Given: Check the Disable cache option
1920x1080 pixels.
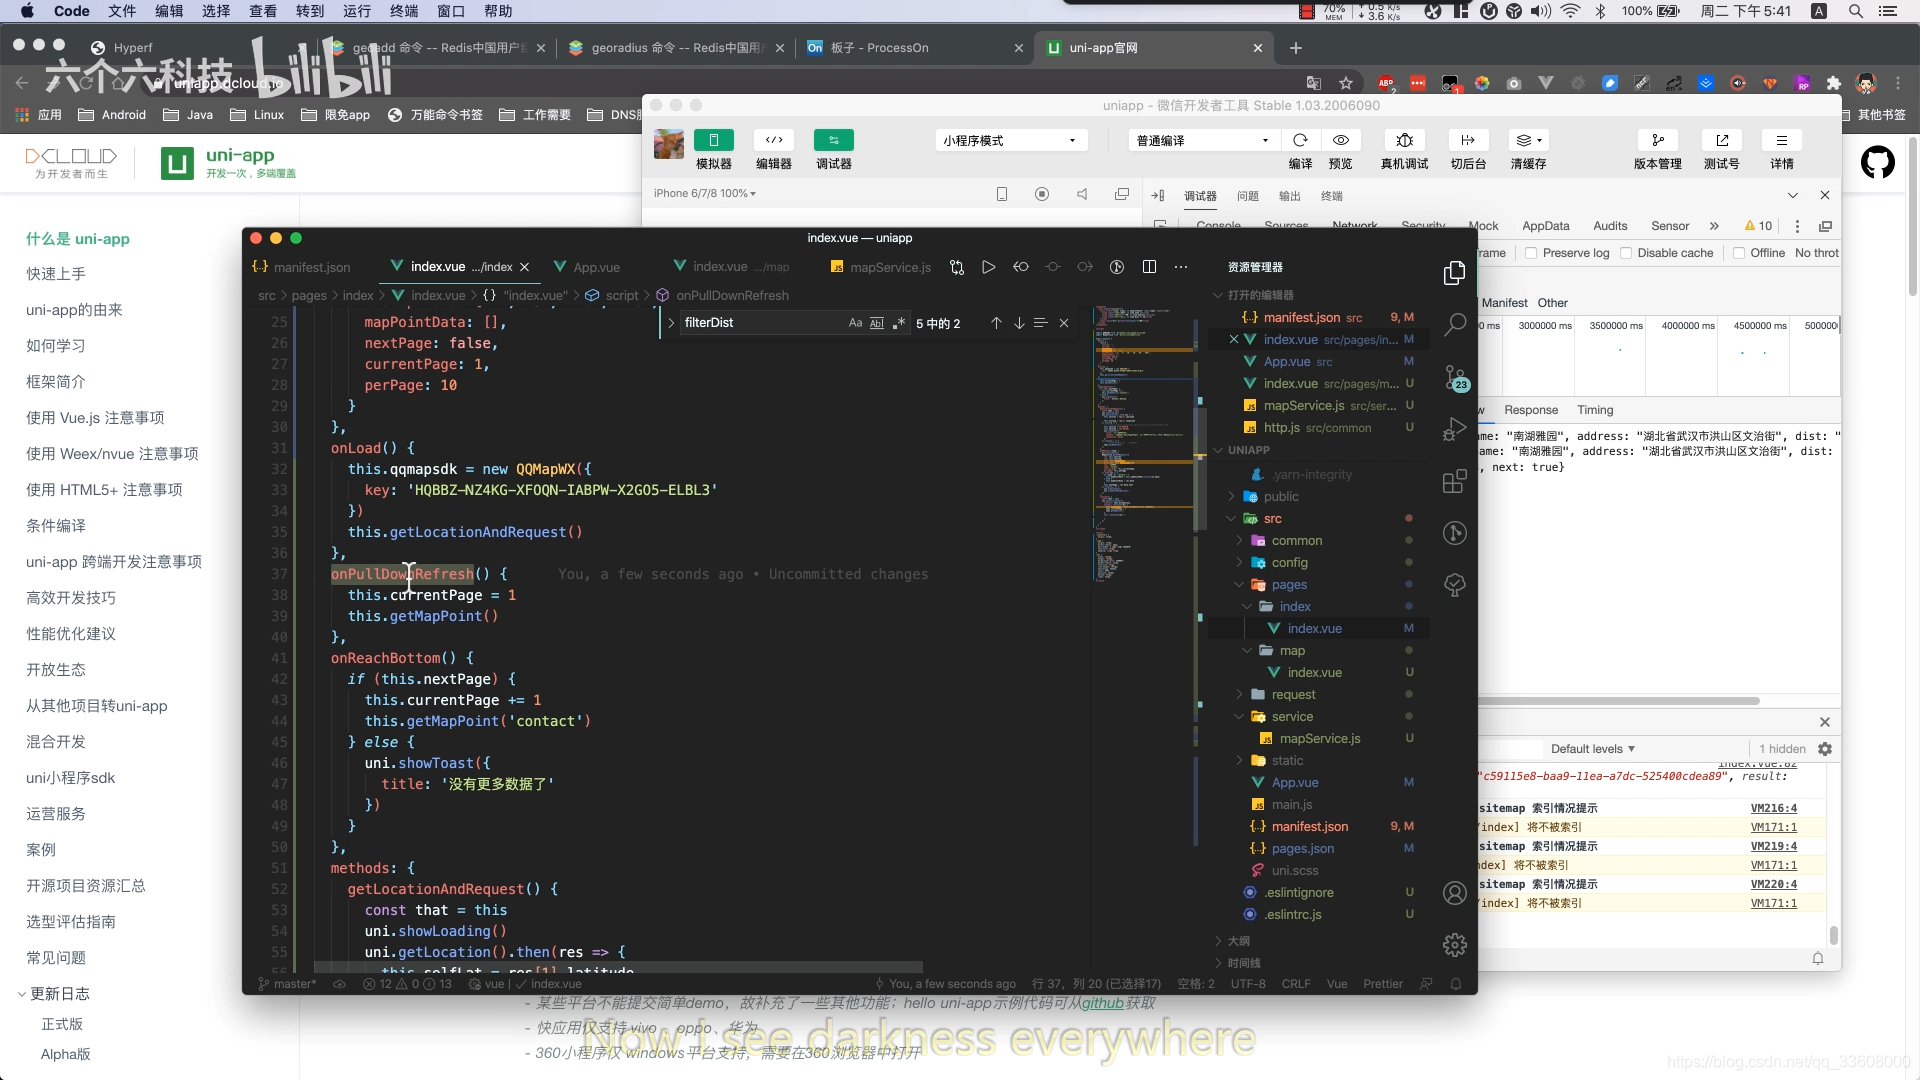Looking at the screenshot, I should click(x=1626, y=253).
